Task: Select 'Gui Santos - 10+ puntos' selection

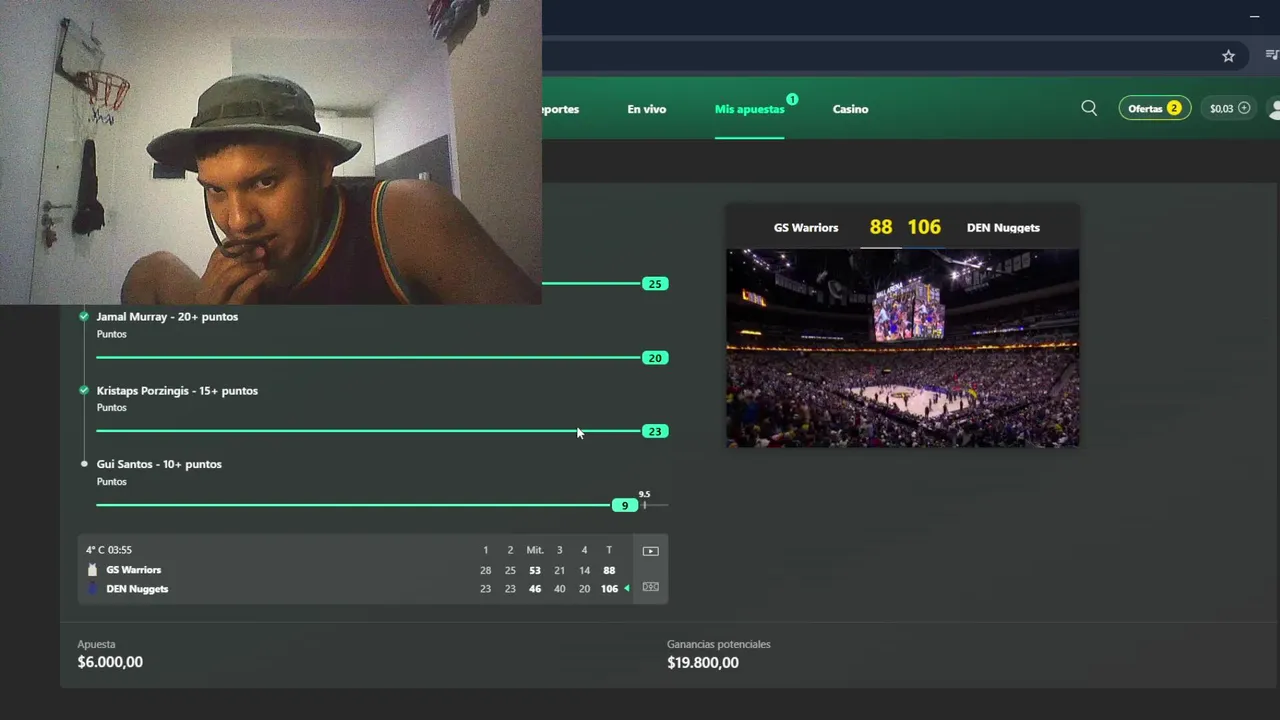Action: tap(159, 464)
